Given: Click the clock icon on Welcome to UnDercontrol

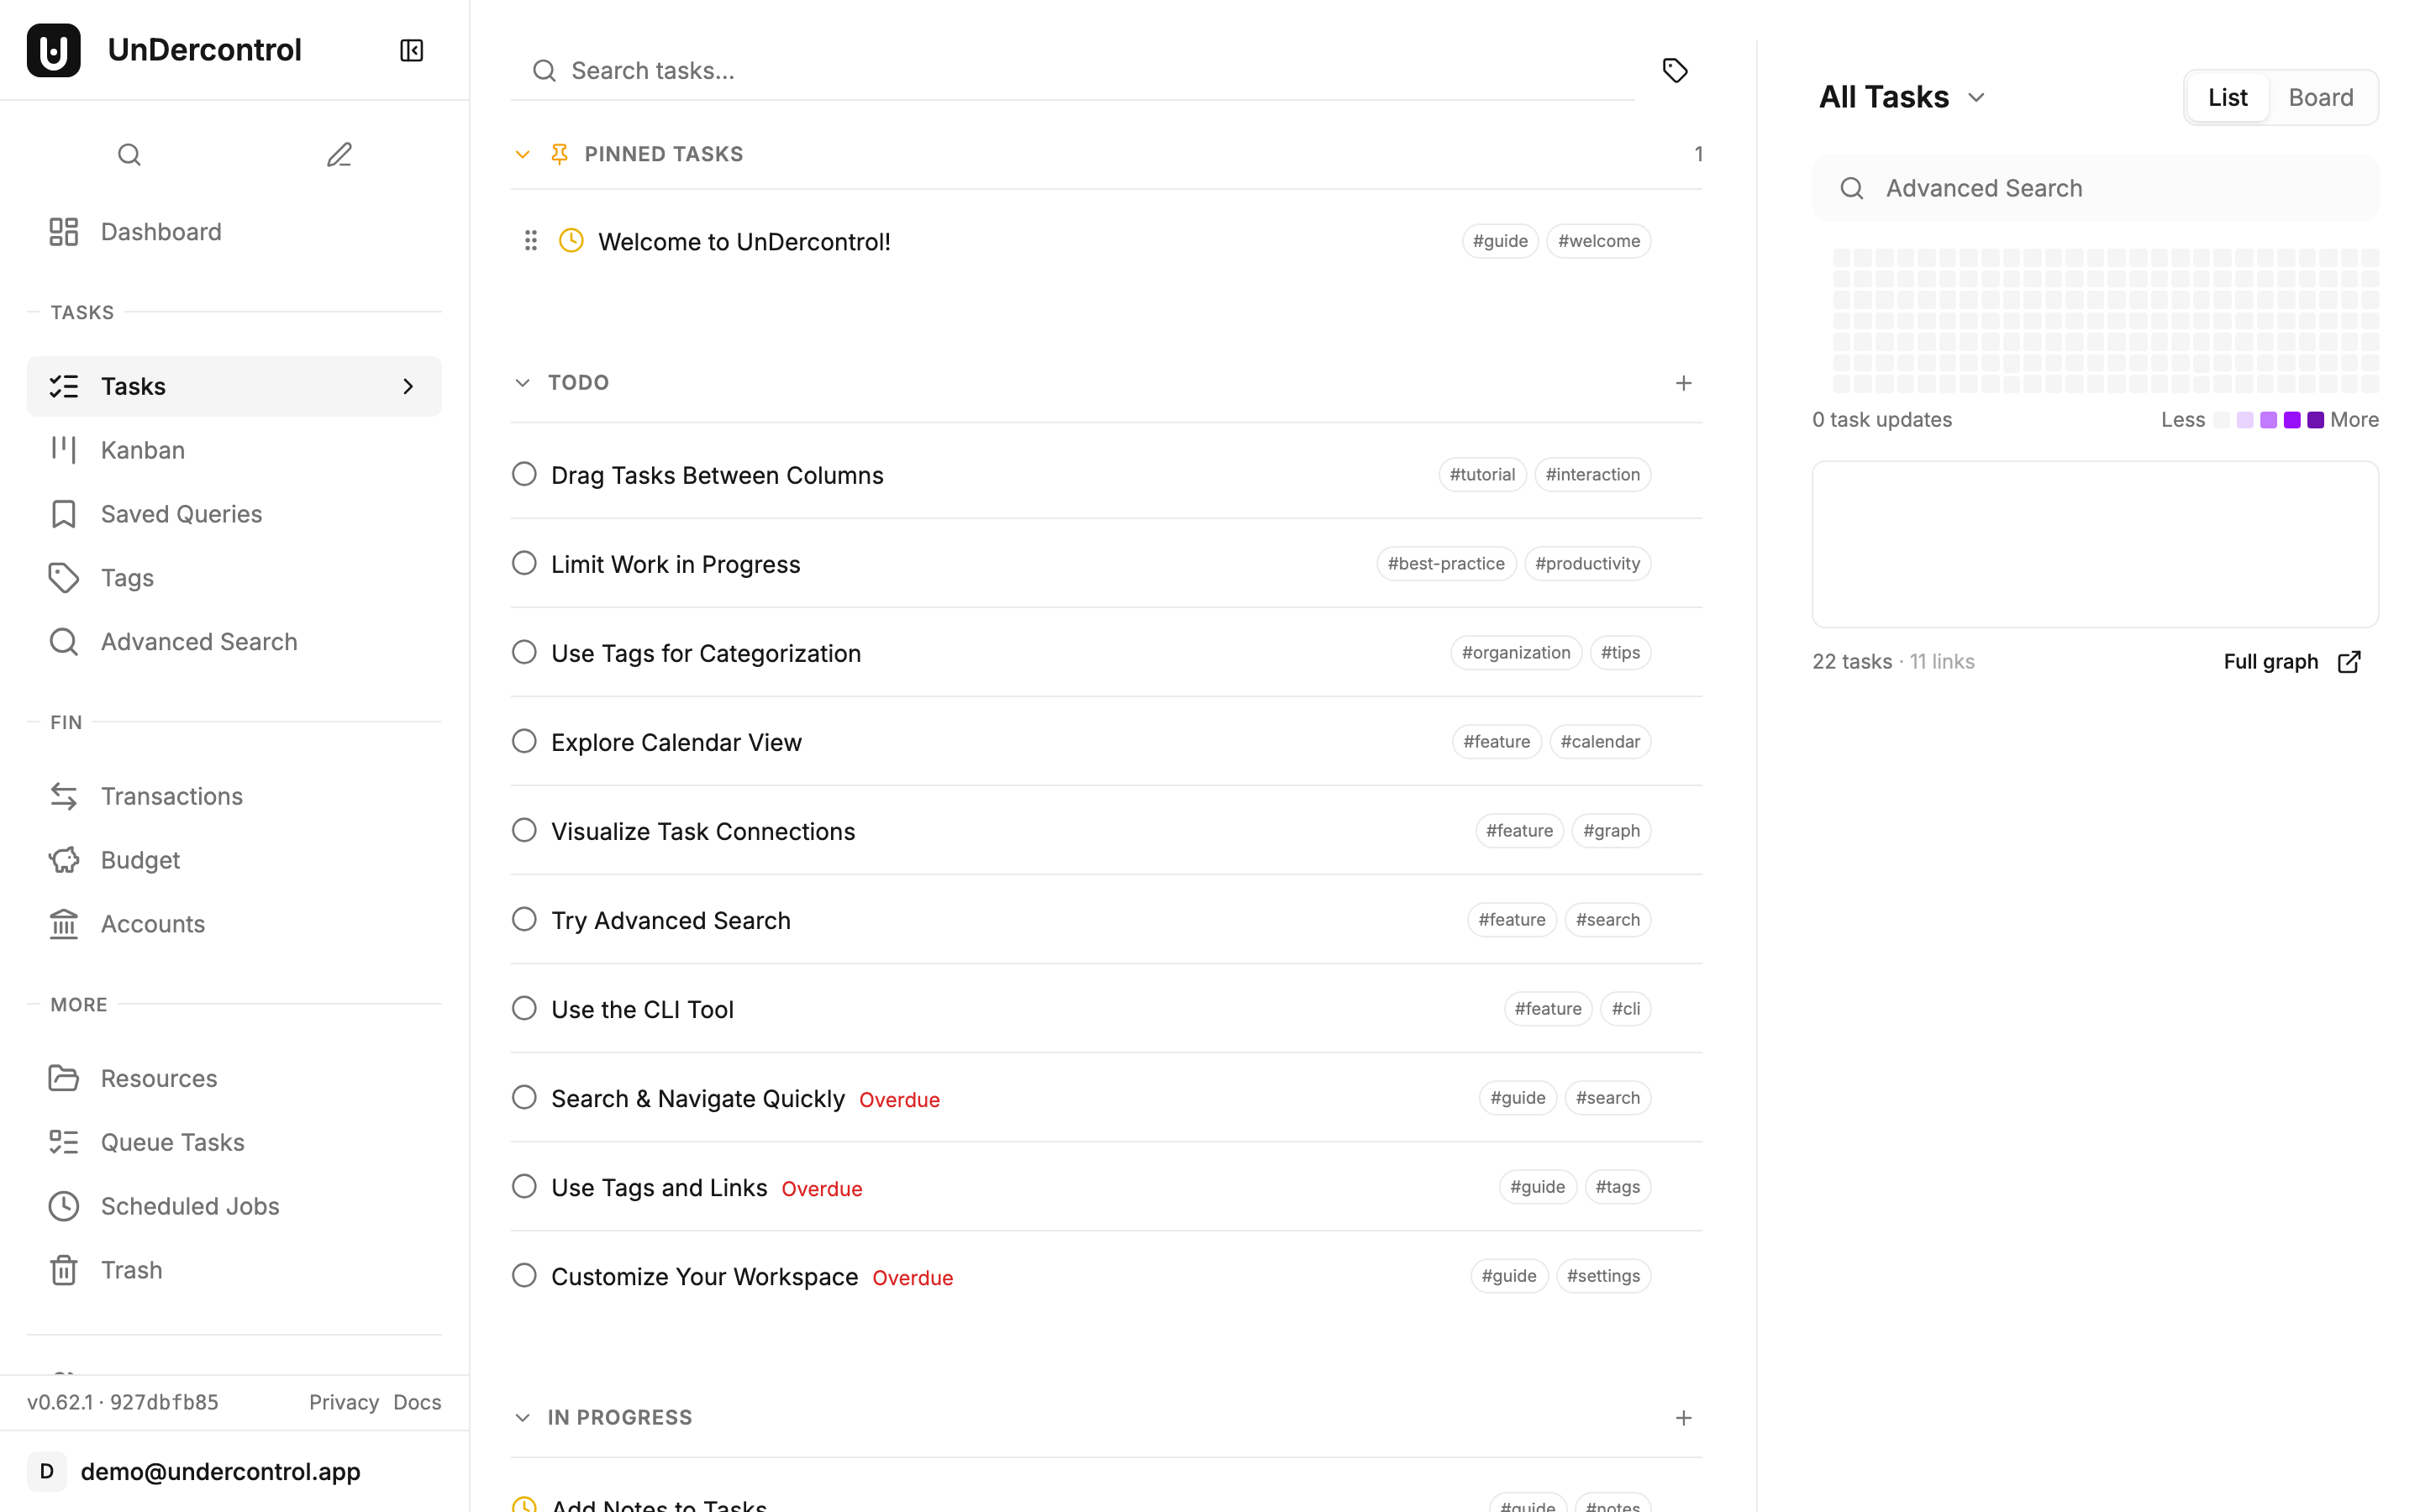Looking at the screenshot, I should [x=571, y=240].
